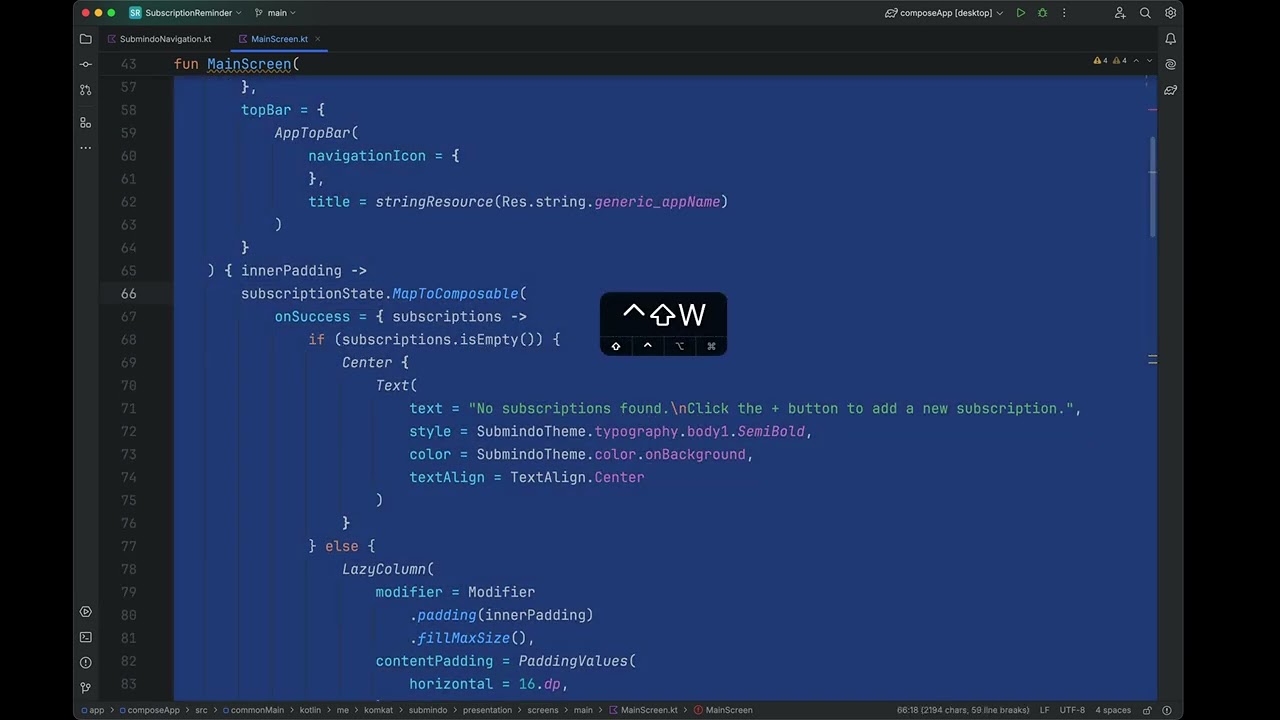The image size is (1280, 720).
Task: Open more run actions vertical dots
Action: pyautogui.click(x=1064, y=13)
